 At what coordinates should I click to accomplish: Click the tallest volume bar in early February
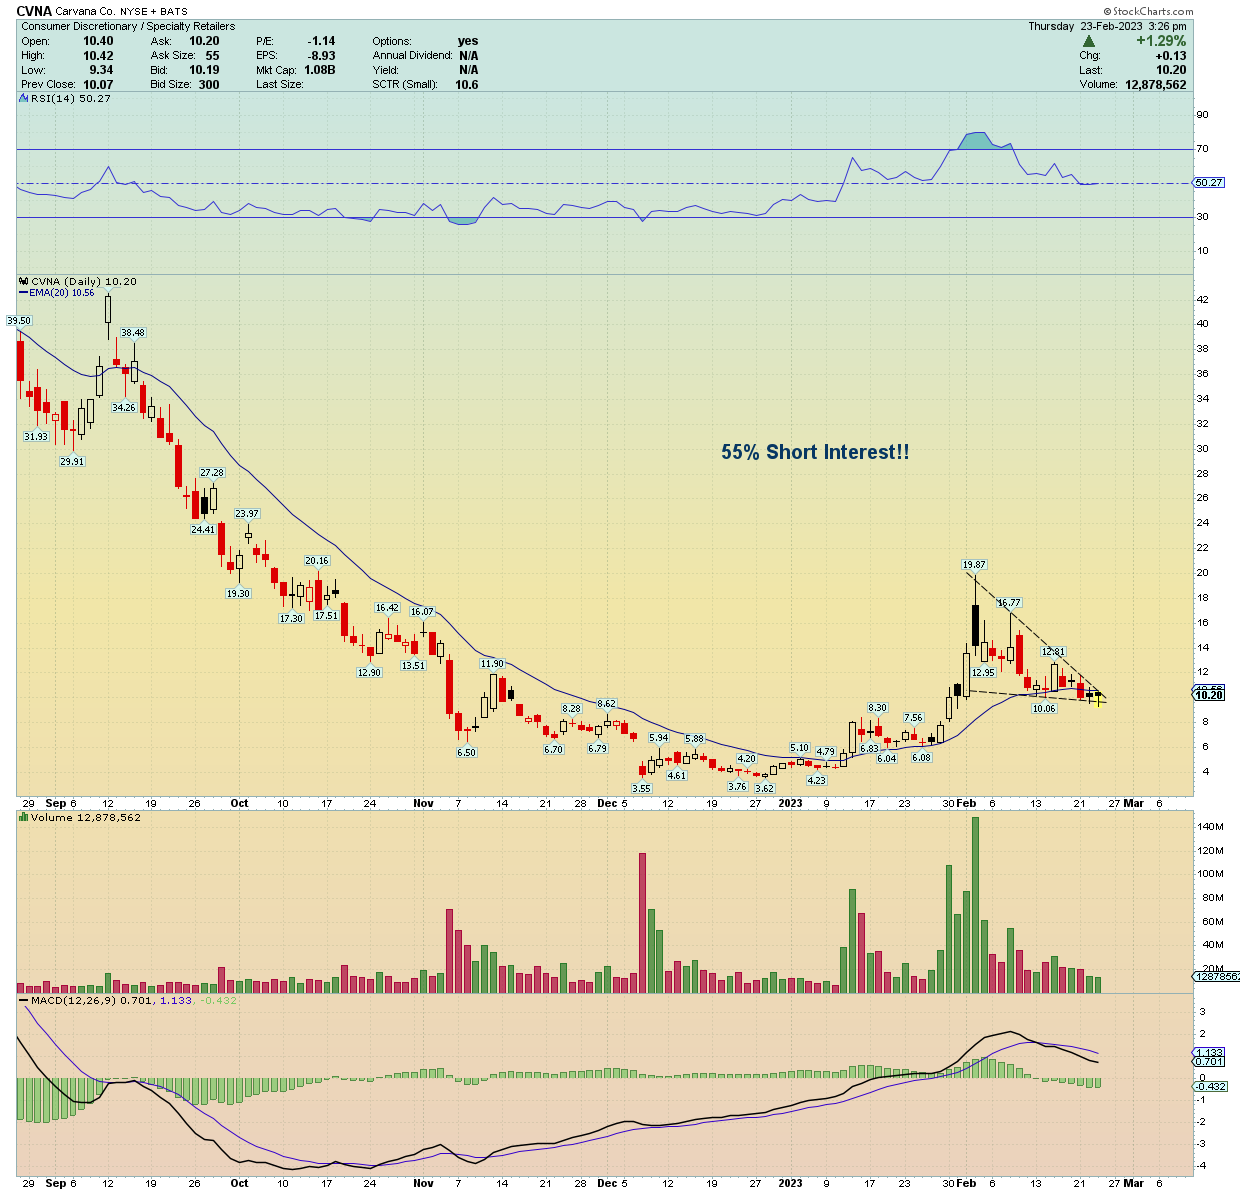975,905
